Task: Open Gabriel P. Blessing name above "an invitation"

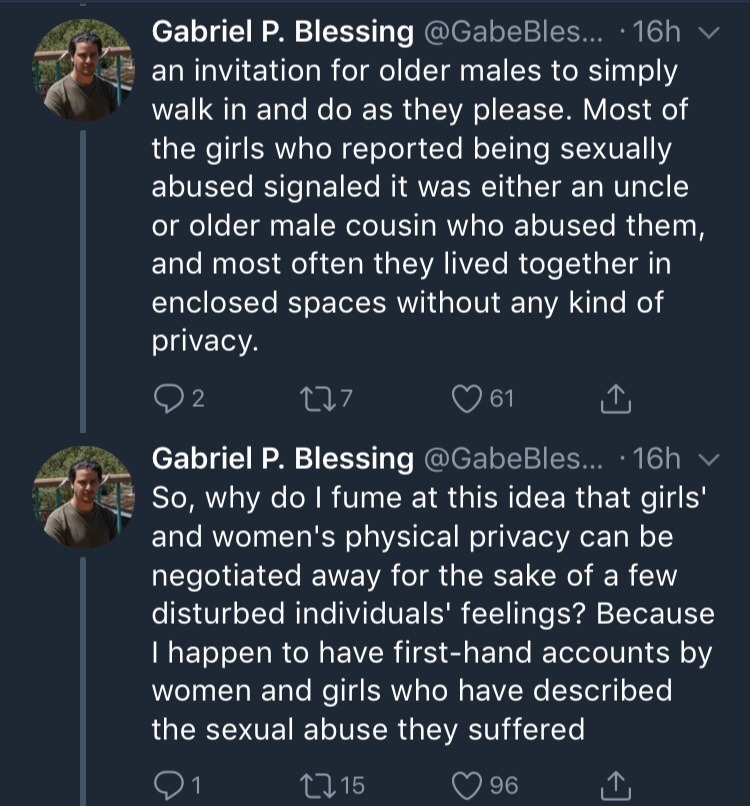Action: [x=282, y=32]
